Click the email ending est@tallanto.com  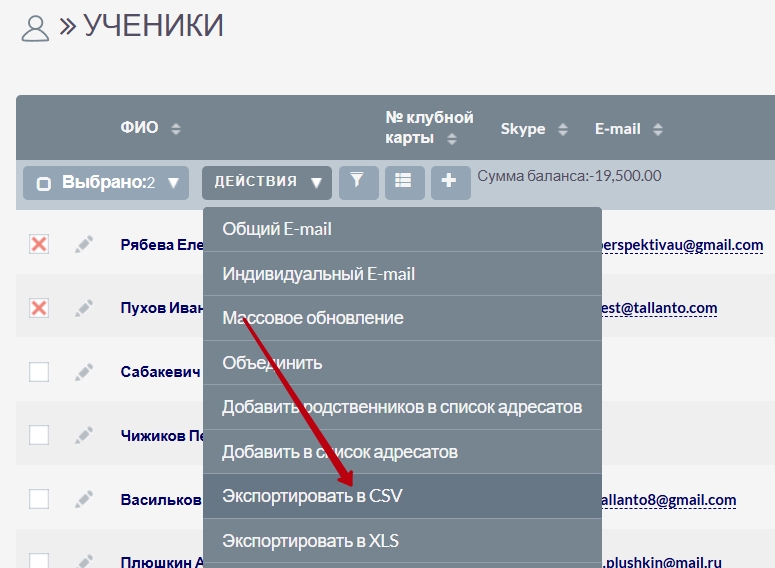tap(659, 308)
